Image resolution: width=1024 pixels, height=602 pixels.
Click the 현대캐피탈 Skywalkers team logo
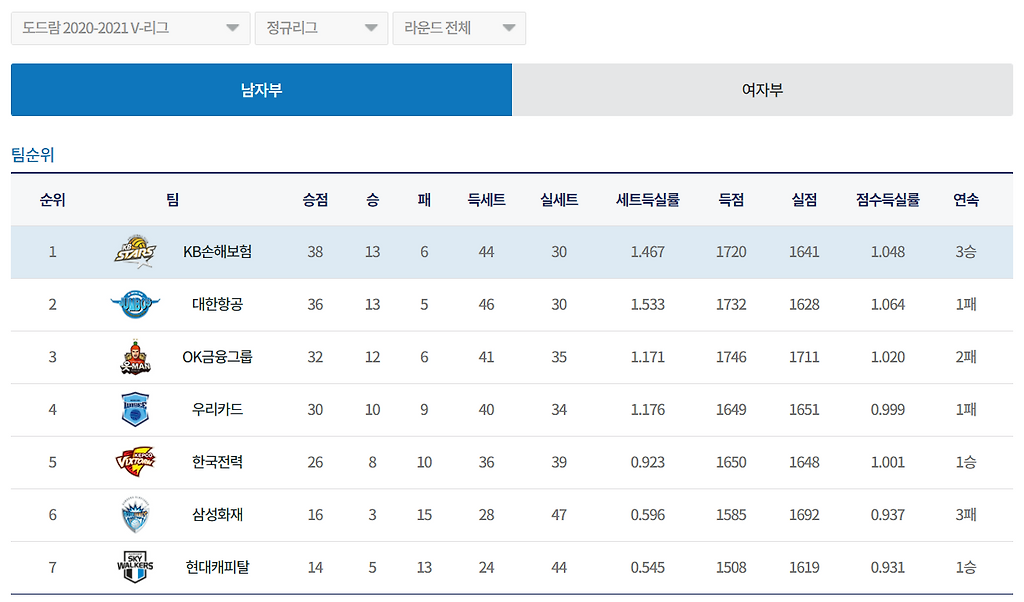click(x=135, y=567)
